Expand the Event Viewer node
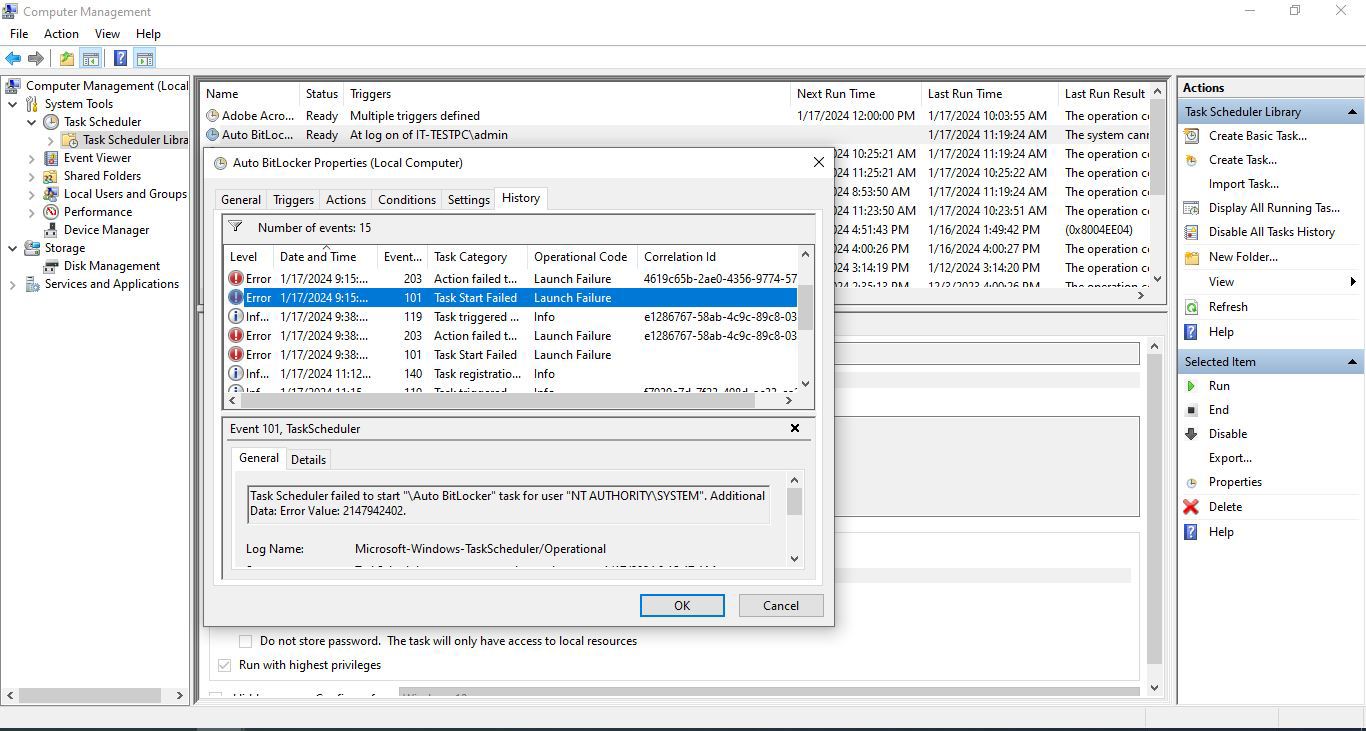 [32, 158]
